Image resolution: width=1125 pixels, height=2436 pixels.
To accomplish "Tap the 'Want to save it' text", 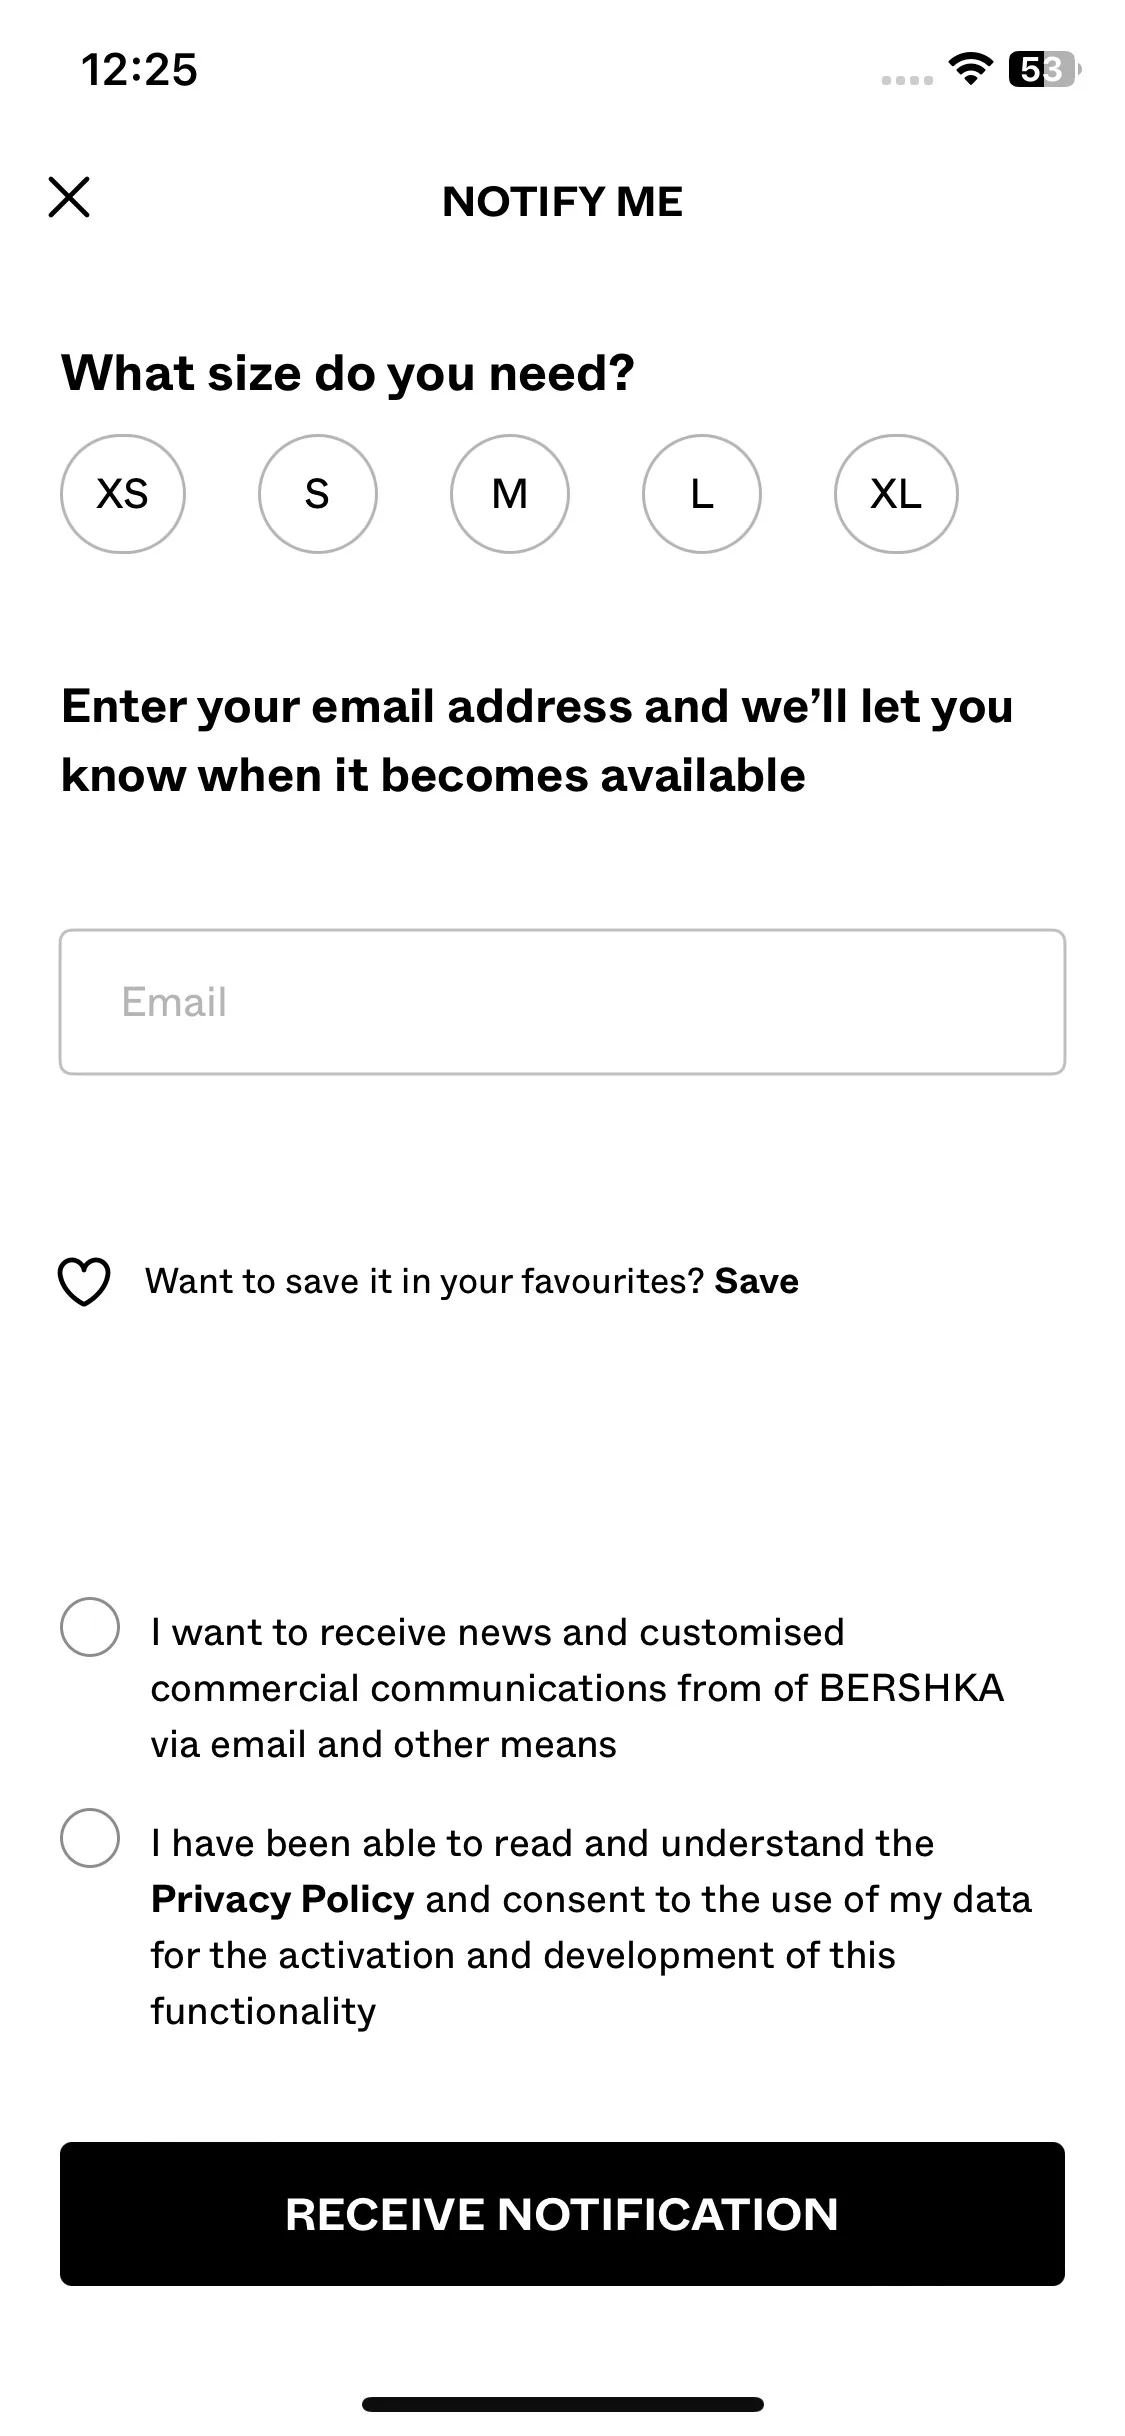I will point(426,1281).
